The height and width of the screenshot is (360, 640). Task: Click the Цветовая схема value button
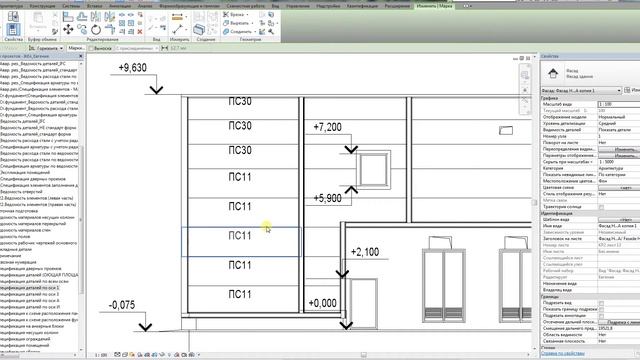point(620,188)
